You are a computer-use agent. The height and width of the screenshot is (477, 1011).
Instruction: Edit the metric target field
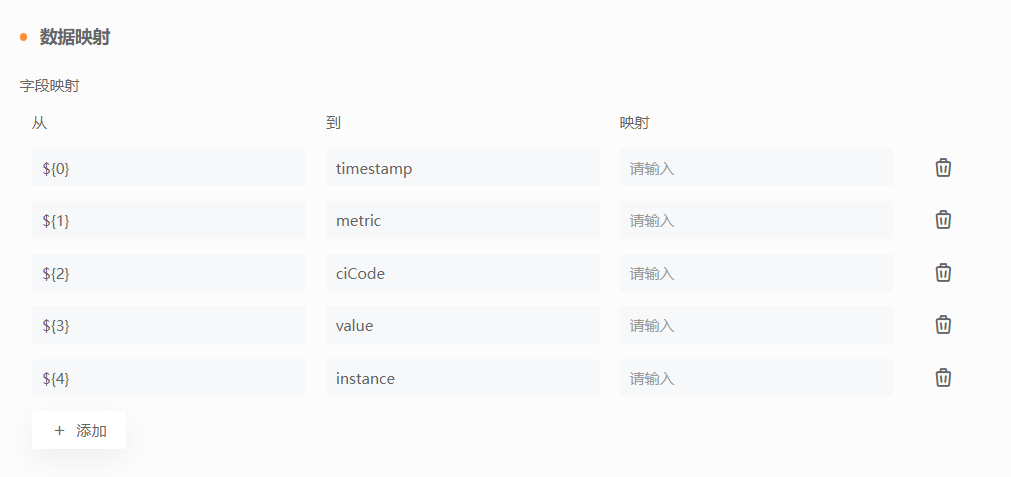pyautogui.click(x=463, y=220)
